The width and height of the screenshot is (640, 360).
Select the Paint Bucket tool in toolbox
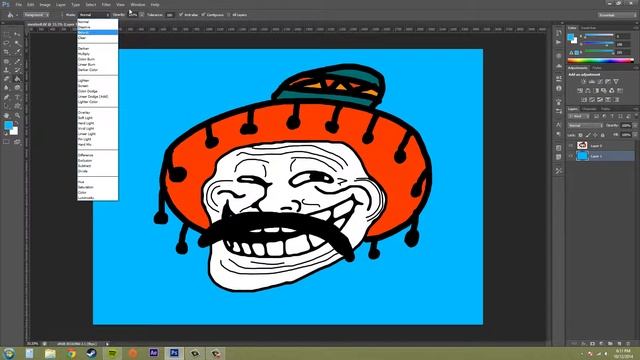pyautogui.click(x=18, y=79)
